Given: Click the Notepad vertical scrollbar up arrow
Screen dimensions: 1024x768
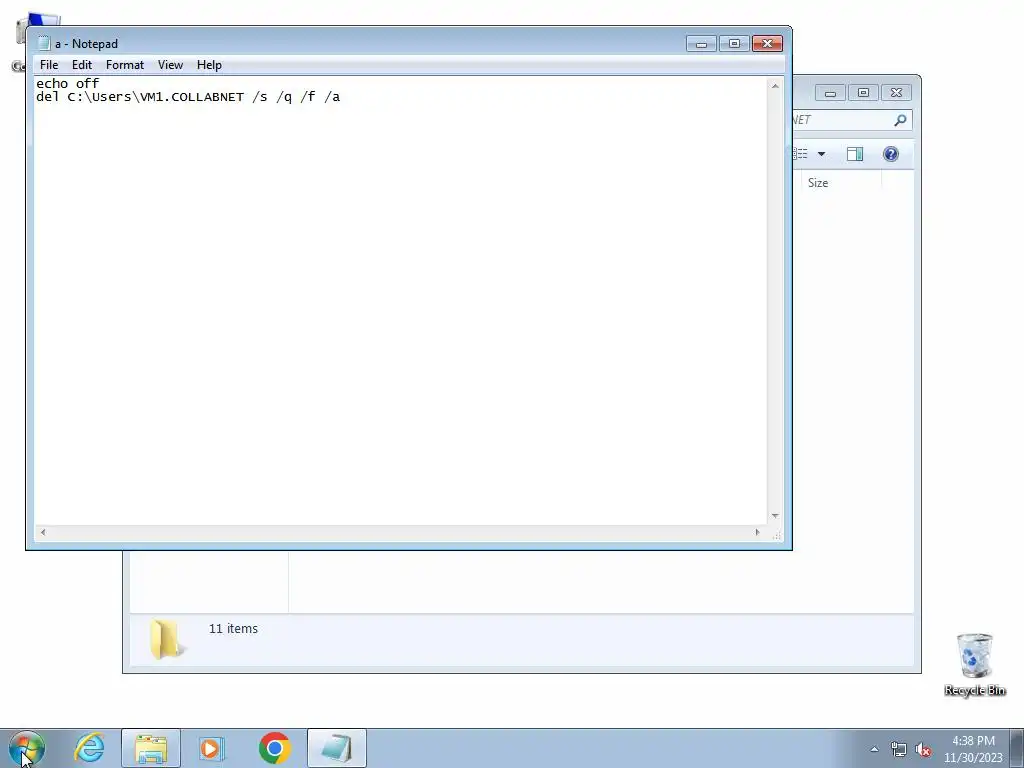Looking at the screenshot, I should 775,86.
